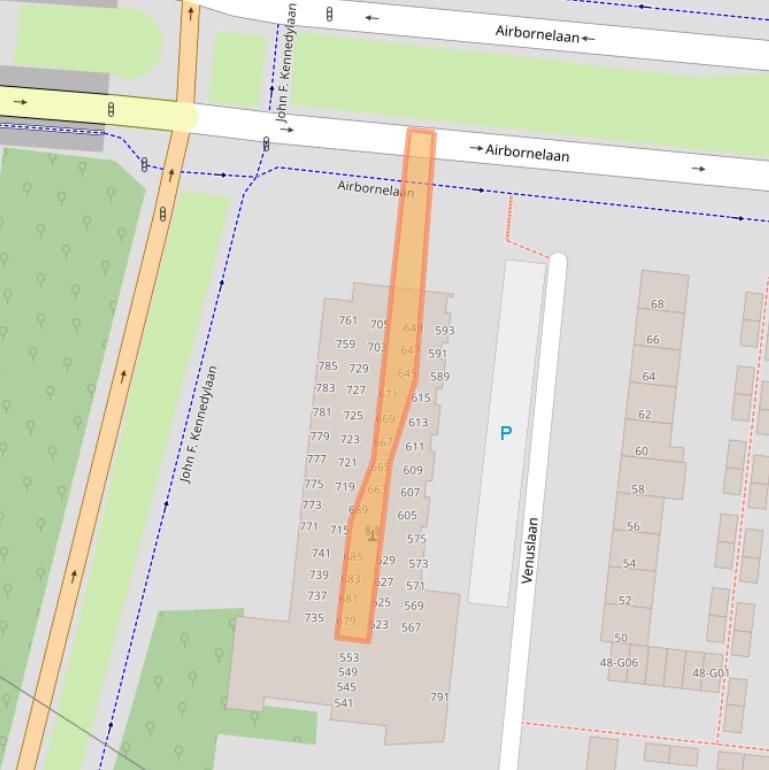Click the garage labeled 48-G06
Image resolution: width=769 pixels, height=770 pixels.
tap(618, 662)
